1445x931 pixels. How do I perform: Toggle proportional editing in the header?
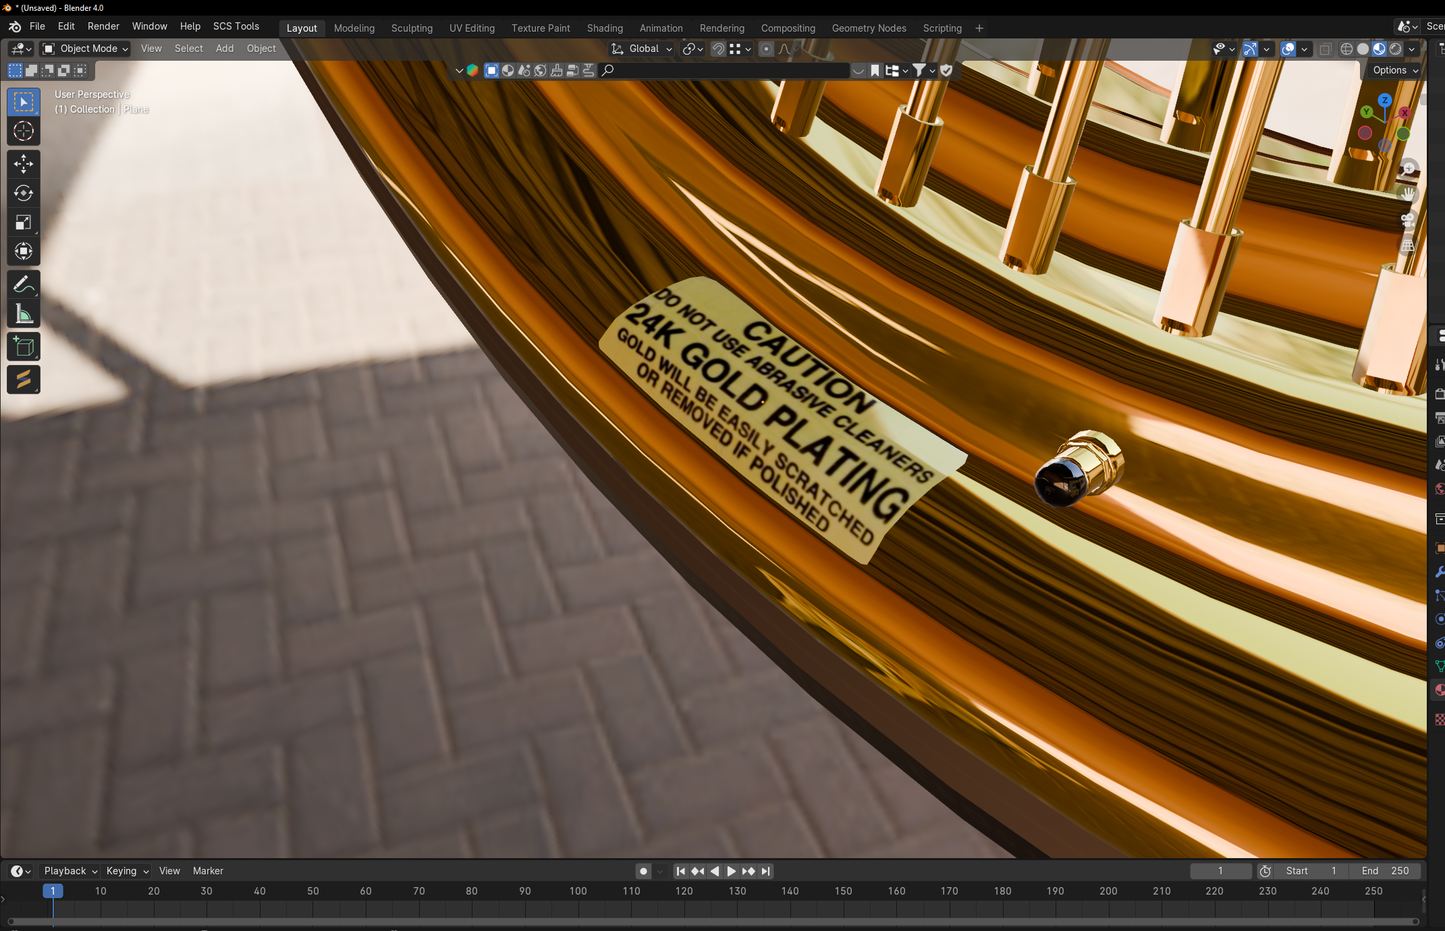click(x=766, y=49)
